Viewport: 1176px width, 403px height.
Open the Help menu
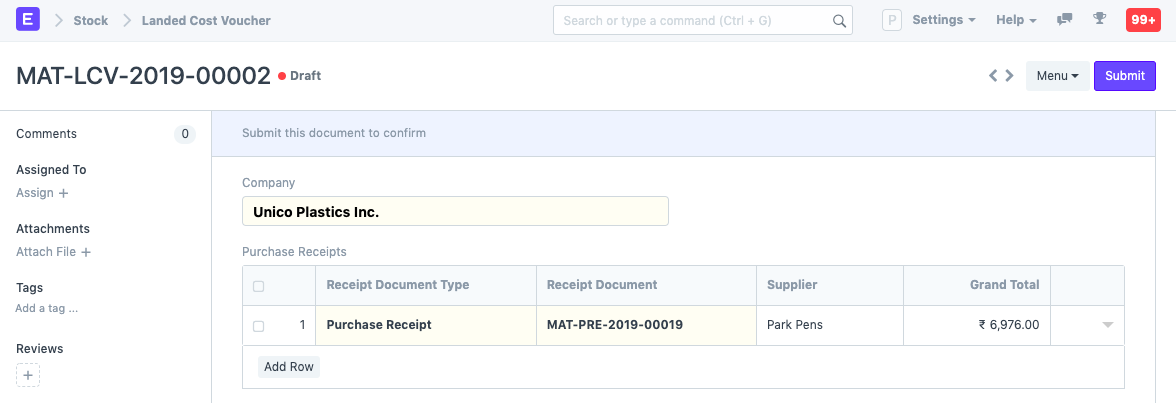pyautogui.click(x=1016, y=20)
